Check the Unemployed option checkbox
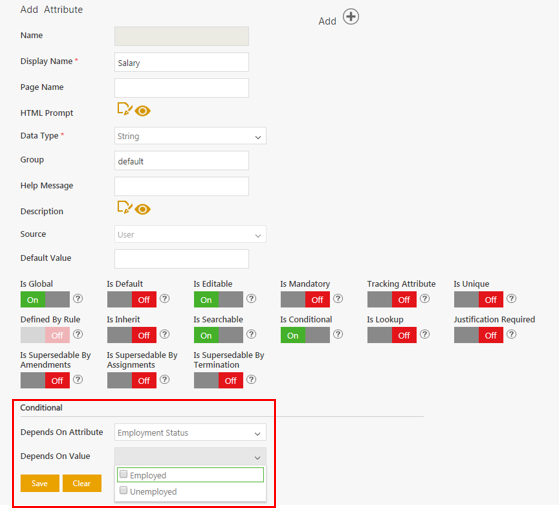Viewport: 560px width, 513px height. tap(123, 490)
